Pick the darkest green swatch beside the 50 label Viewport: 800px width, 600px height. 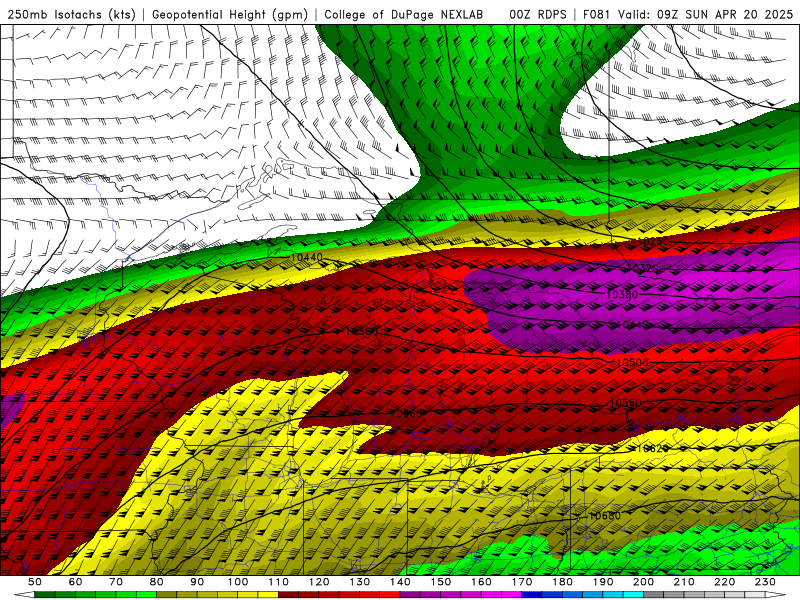tap(45, 595)
